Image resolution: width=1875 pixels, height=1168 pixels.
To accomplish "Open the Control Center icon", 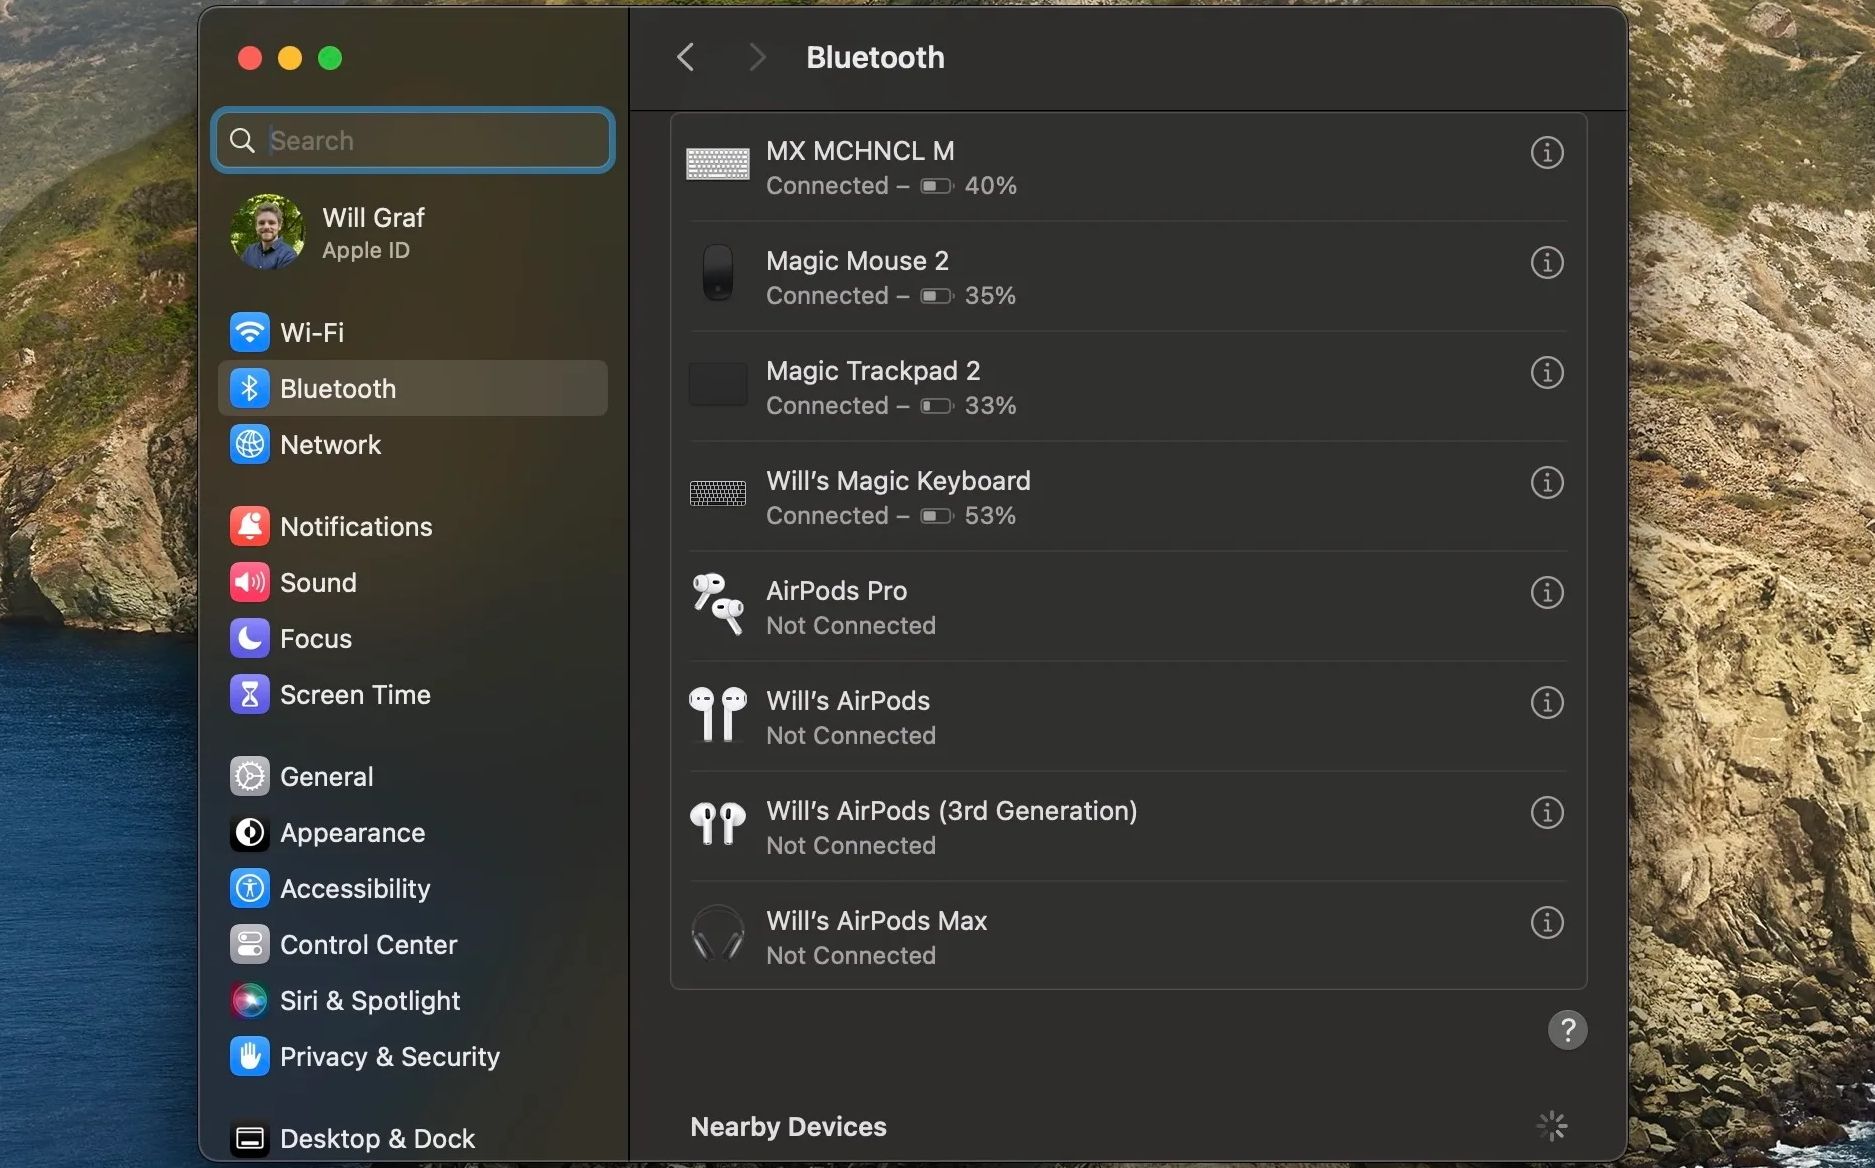I will (x=250, y=944).
